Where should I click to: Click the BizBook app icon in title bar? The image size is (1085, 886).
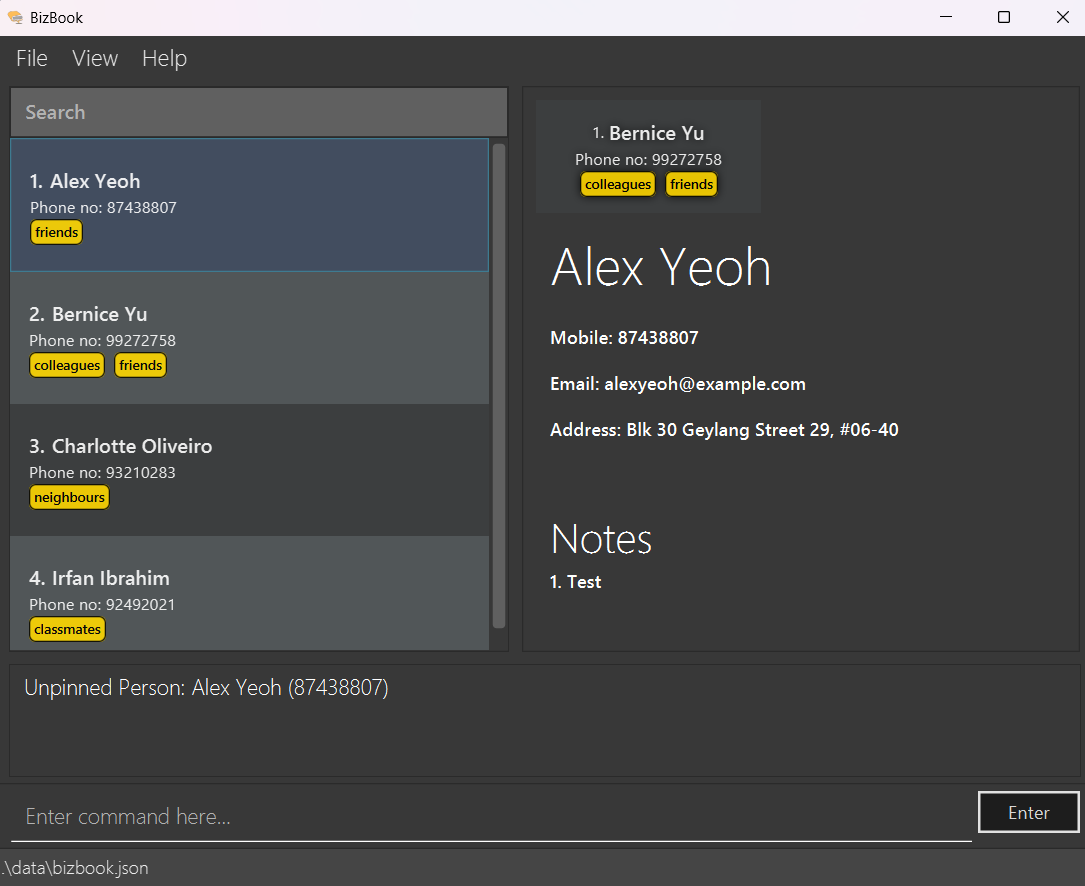click(x=15, y=17)
